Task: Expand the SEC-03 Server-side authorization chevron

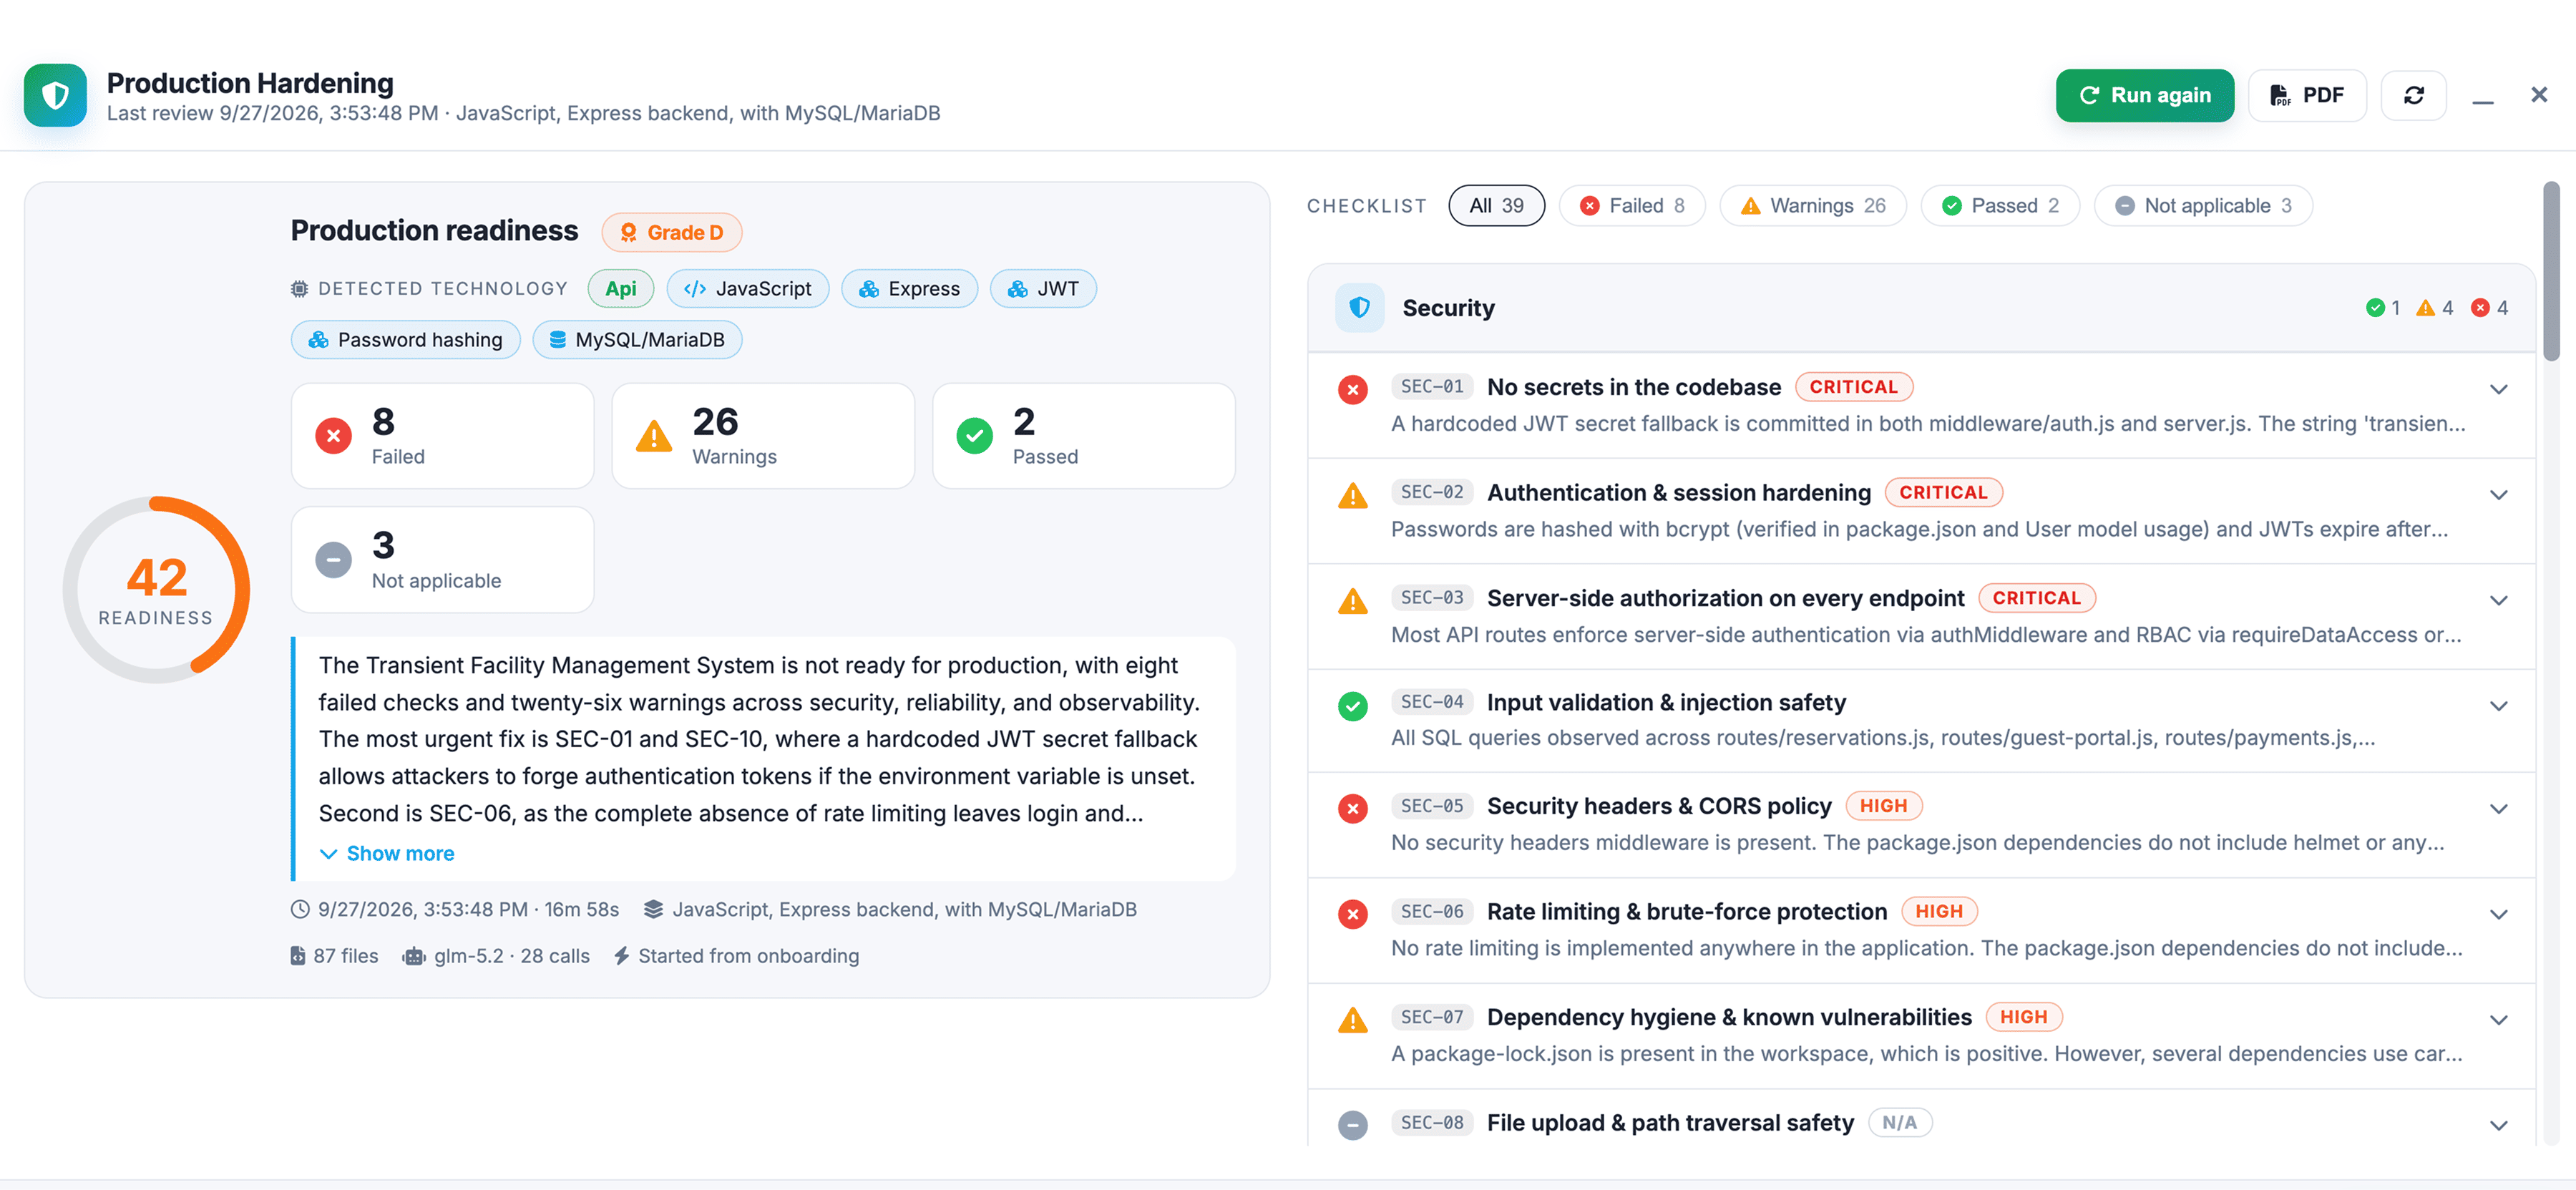Action: [2498, 600]
